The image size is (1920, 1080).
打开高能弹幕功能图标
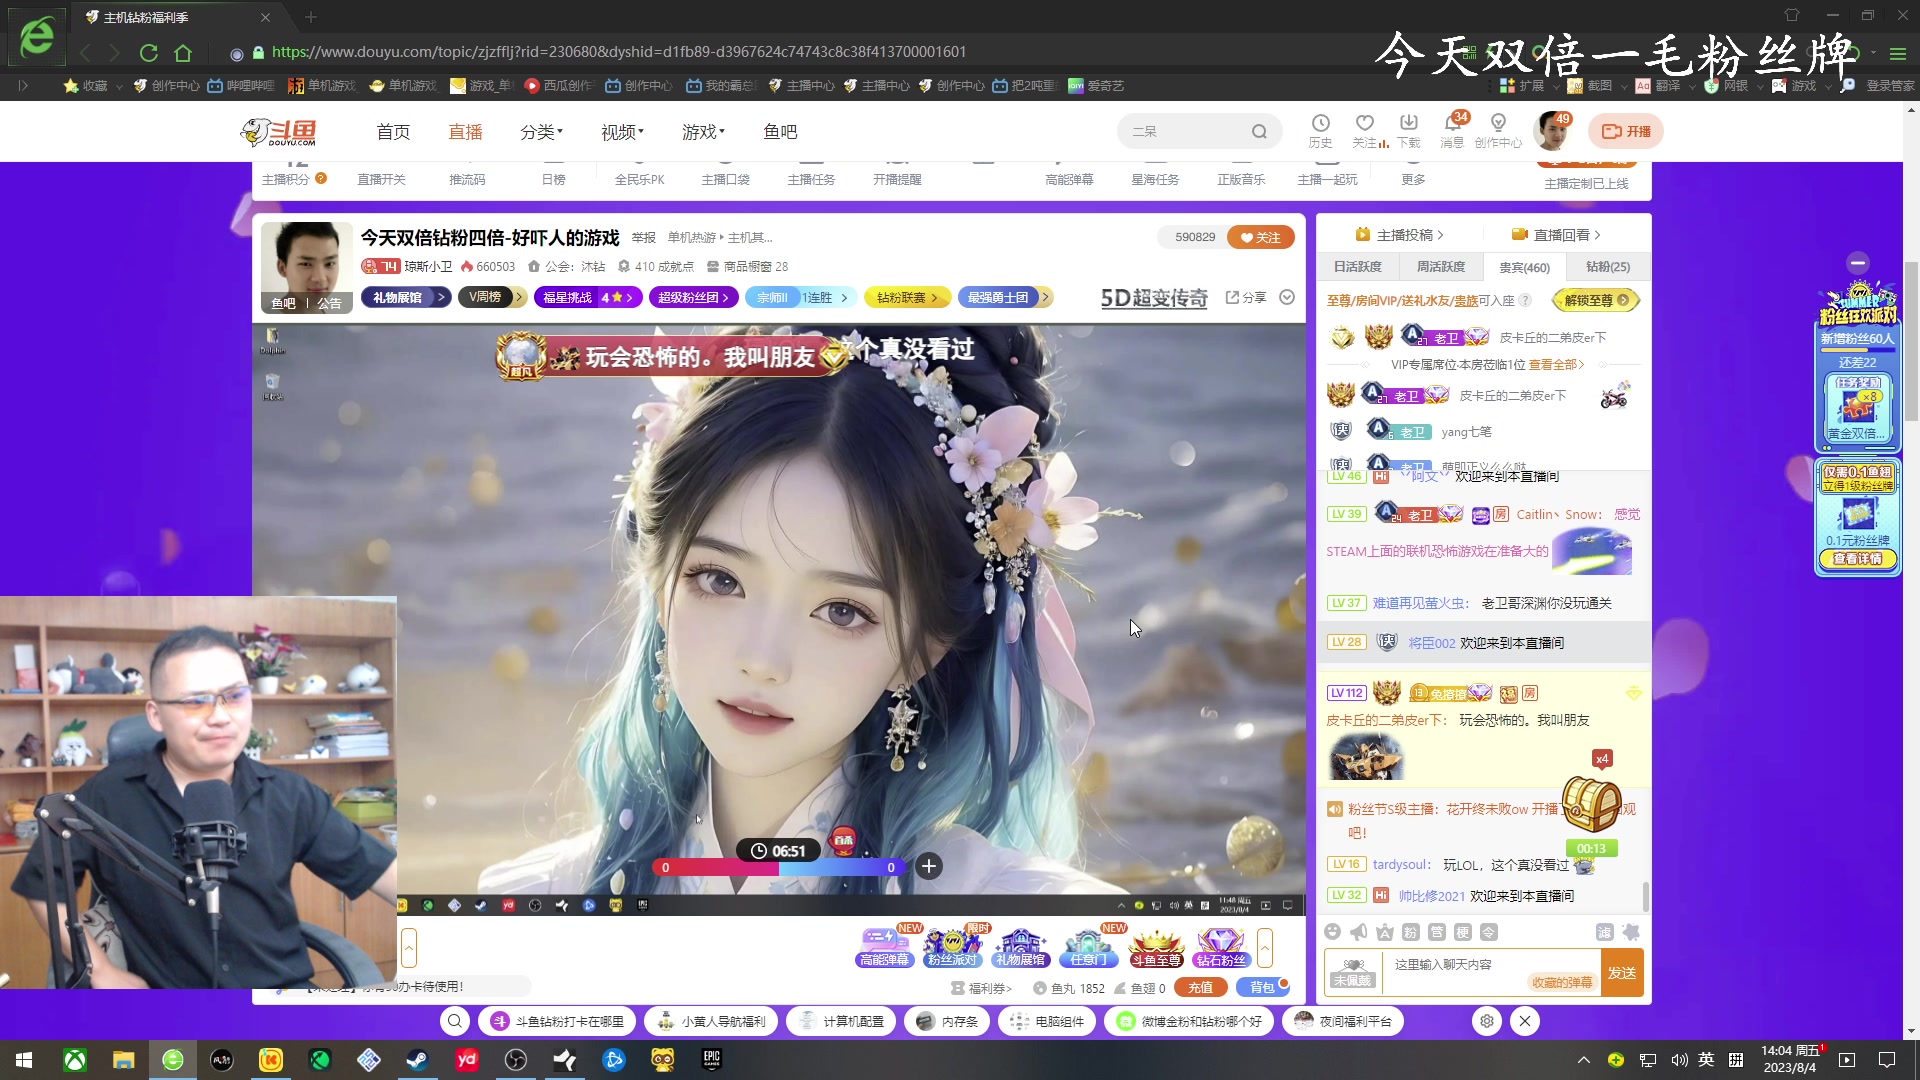882,945
